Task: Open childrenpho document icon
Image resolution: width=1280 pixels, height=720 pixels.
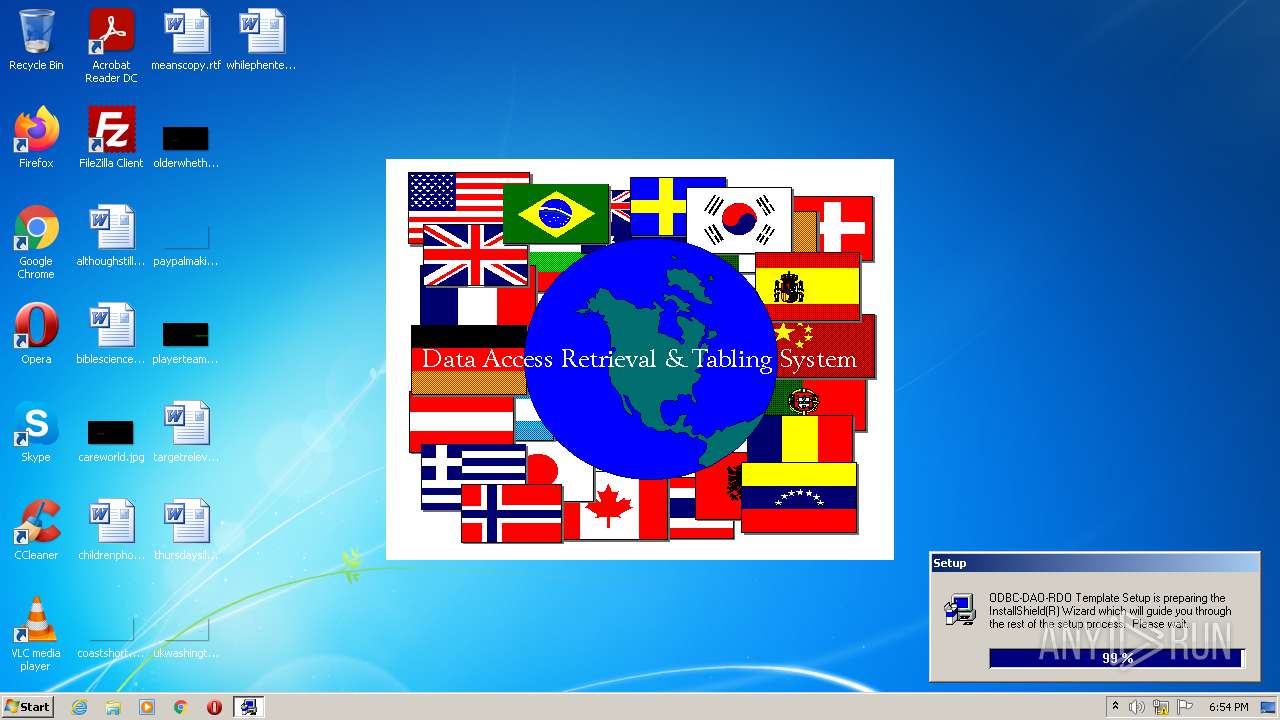Action: click(x=111, y=530)
